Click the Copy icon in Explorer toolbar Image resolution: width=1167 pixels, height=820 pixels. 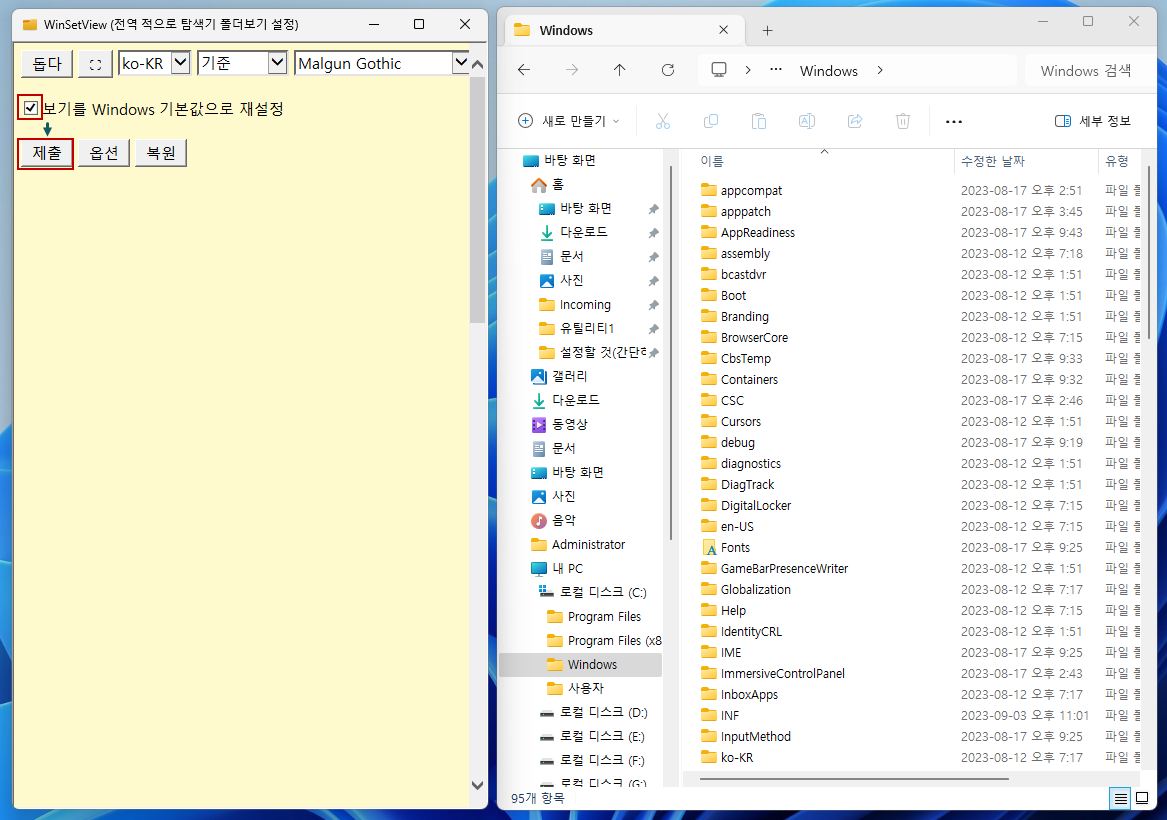tap(711, 121)
